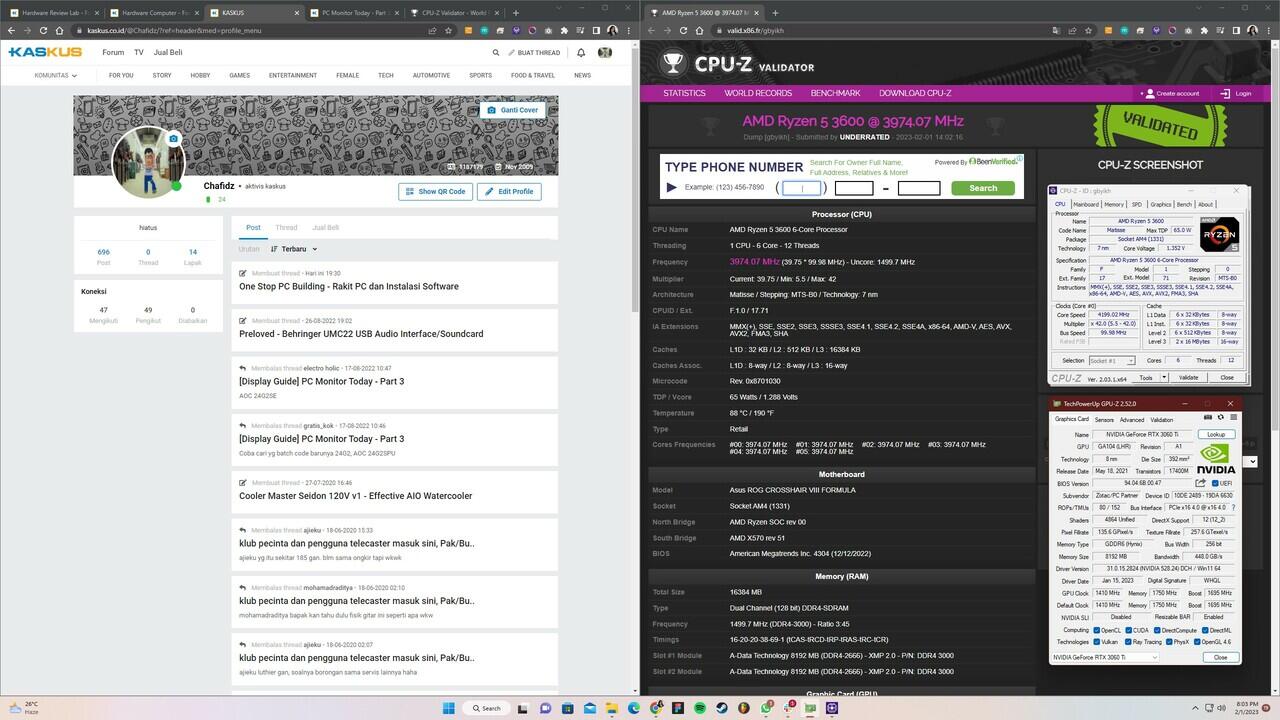The height and width of the screenshot is (720, 1280).
Task: Reload the CPU-Z Validator page
Action: [x=684, y=30]
